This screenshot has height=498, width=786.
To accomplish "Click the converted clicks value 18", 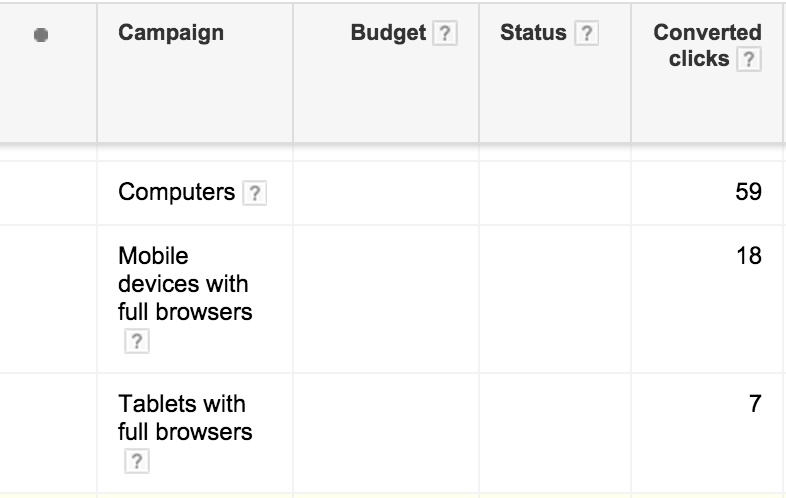I will coord(749,256).
